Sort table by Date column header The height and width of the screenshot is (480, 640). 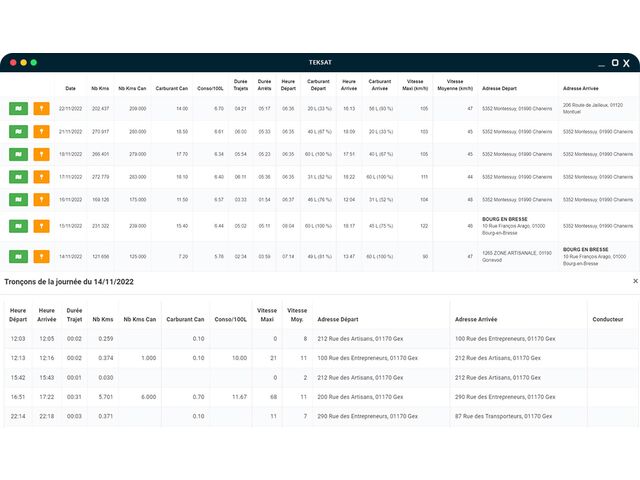[x=70, y=88]
